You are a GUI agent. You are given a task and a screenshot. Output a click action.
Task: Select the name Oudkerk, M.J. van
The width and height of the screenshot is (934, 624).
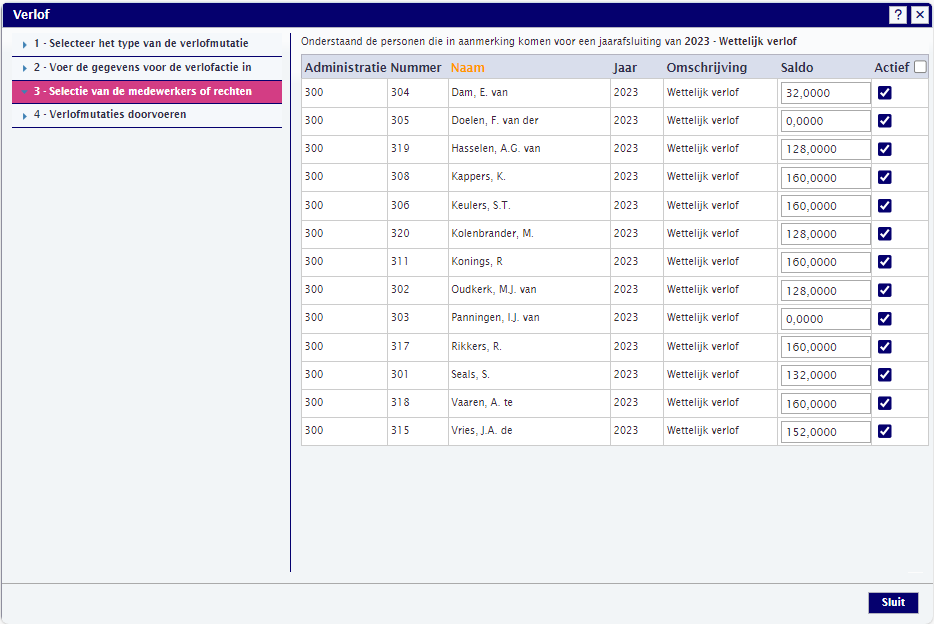pyautogui.click(x=493, y=289)
